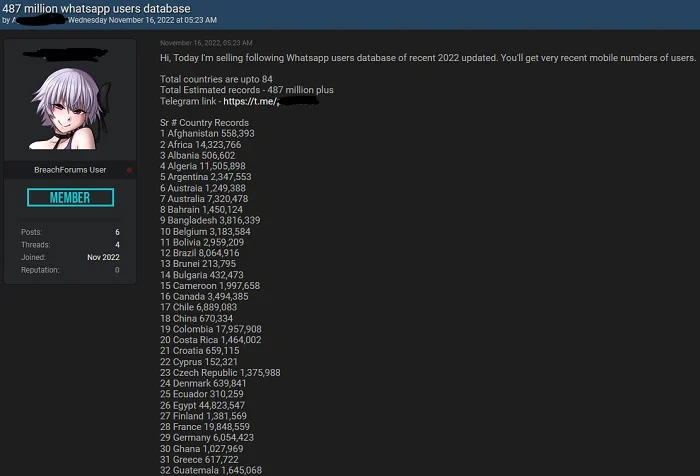The image size is (700, 476).
Task: Click the 'Guatemala 1,645,068' list entry
Action: click(211, 470)
